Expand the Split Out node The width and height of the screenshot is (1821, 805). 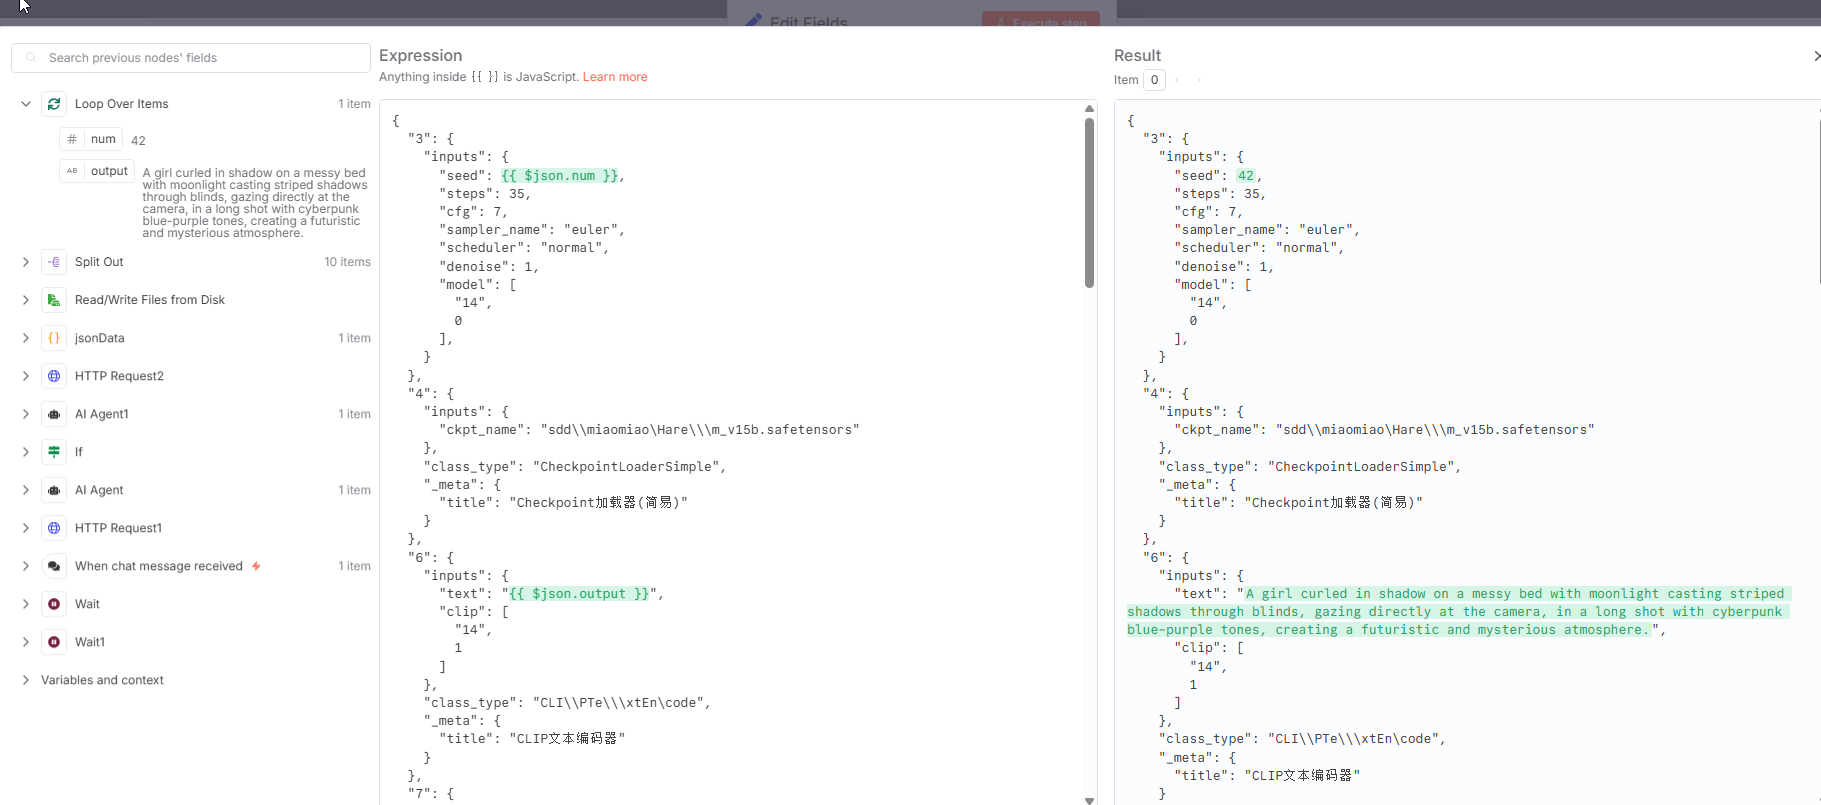(x=26, y=262)
